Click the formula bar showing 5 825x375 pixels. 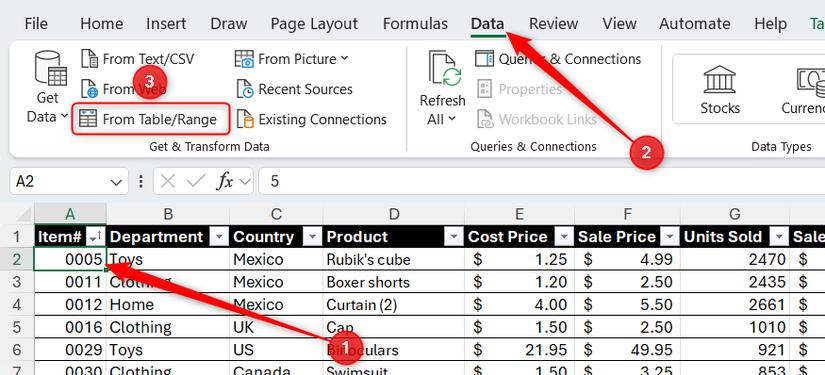pyautogui.click(x=542, y=181)
